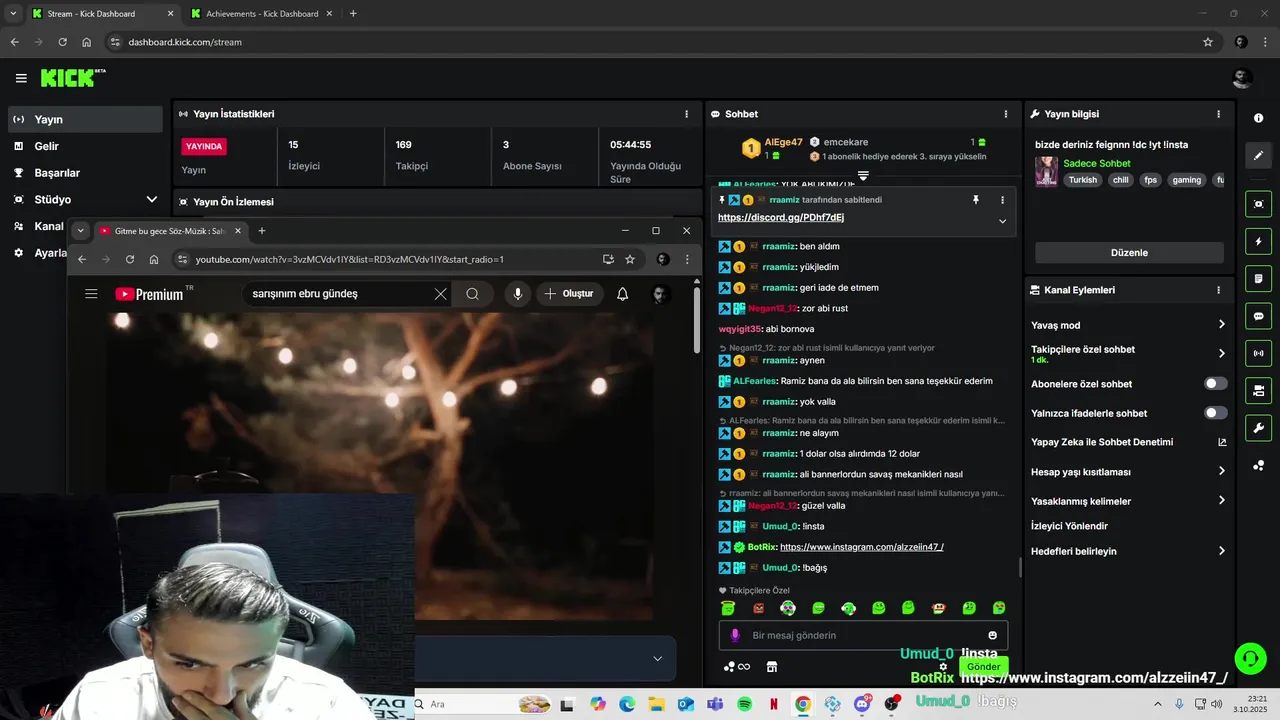Open the Sadece Sohbet category link

pyautogui.click(x=1097, y=163)
